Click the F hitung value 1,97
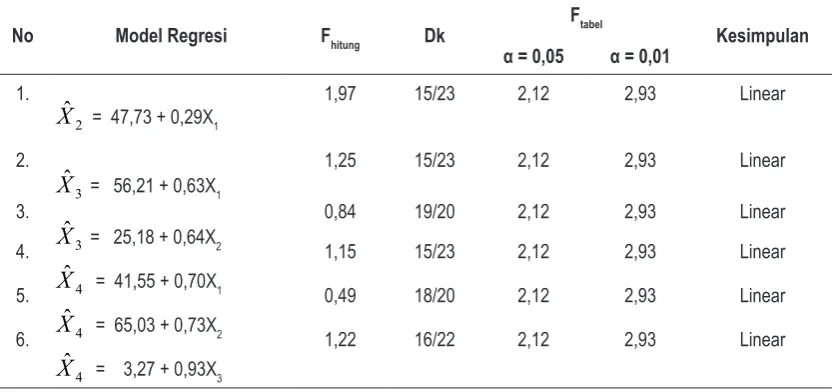Screen dimensions: 833x392 click(x=340, y=94)
